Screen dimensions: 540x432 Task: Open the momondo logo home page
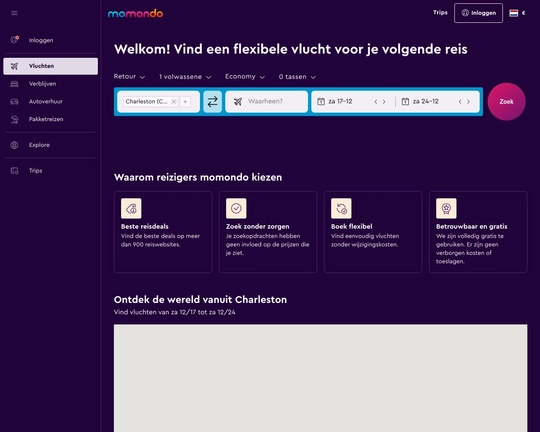tap(135, 13)
